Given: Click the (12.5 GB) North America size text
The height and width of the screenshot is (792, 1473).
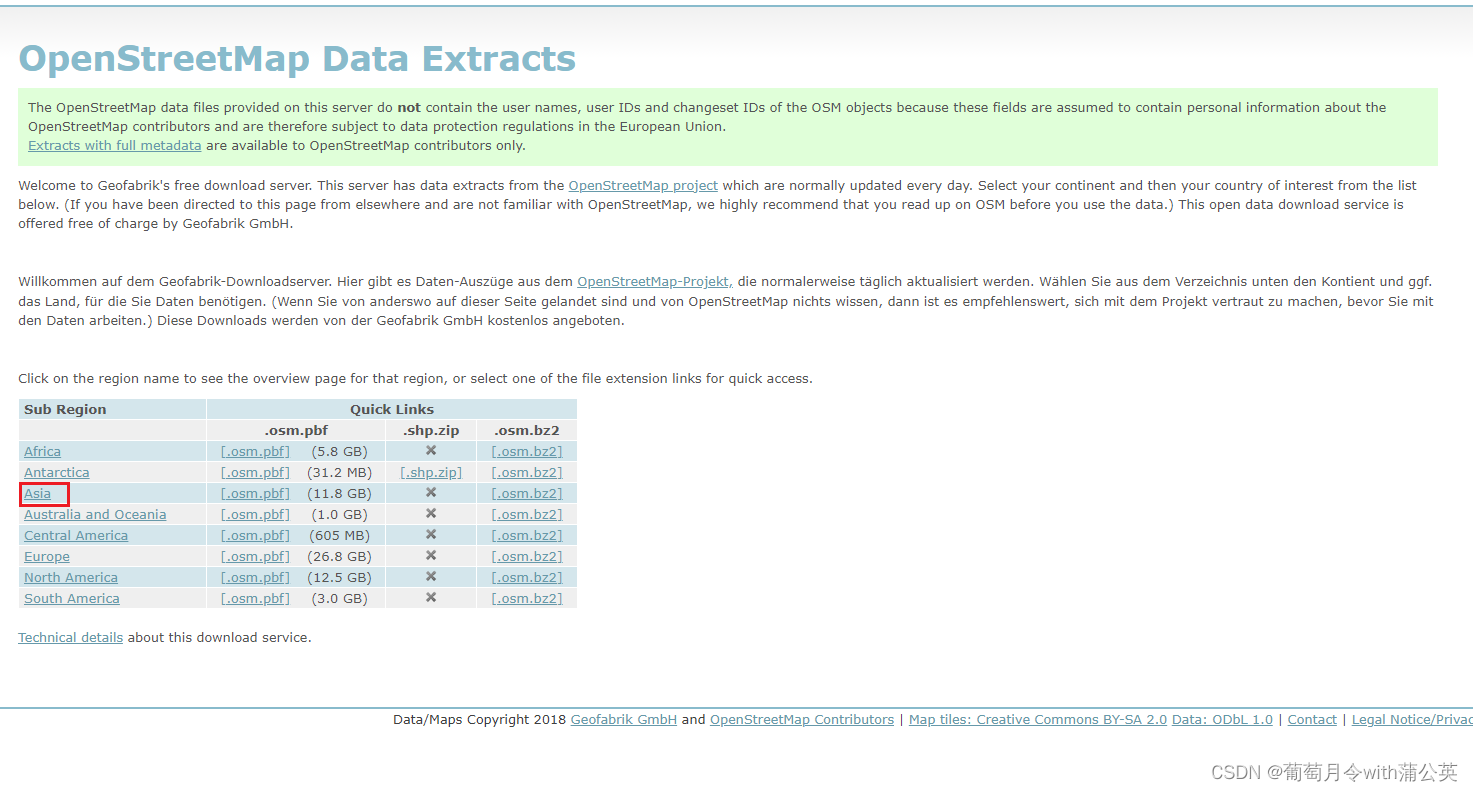Looking at the screenshot, I should click(x=341, y=578).
